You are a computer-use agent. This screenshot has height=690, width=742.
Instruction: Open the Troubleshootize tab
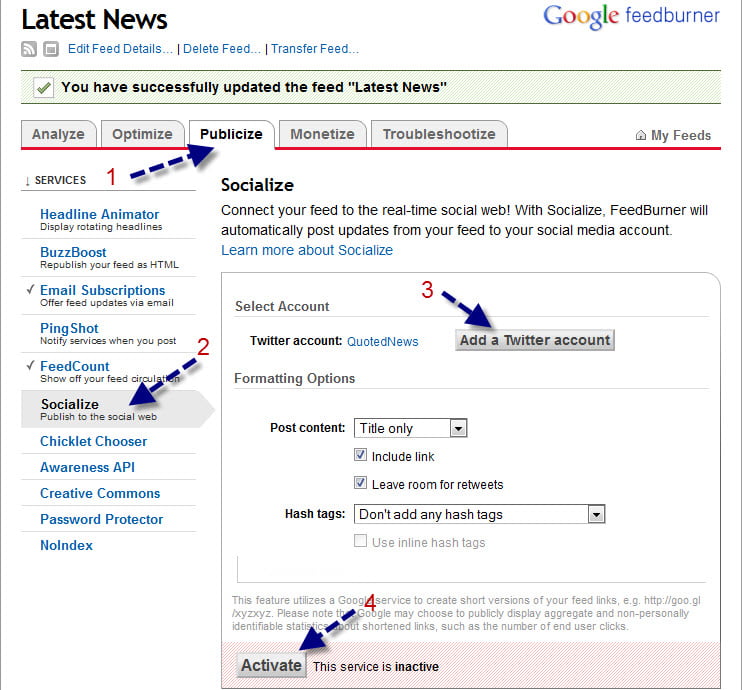pyautogui.click(x=439, y=134)
